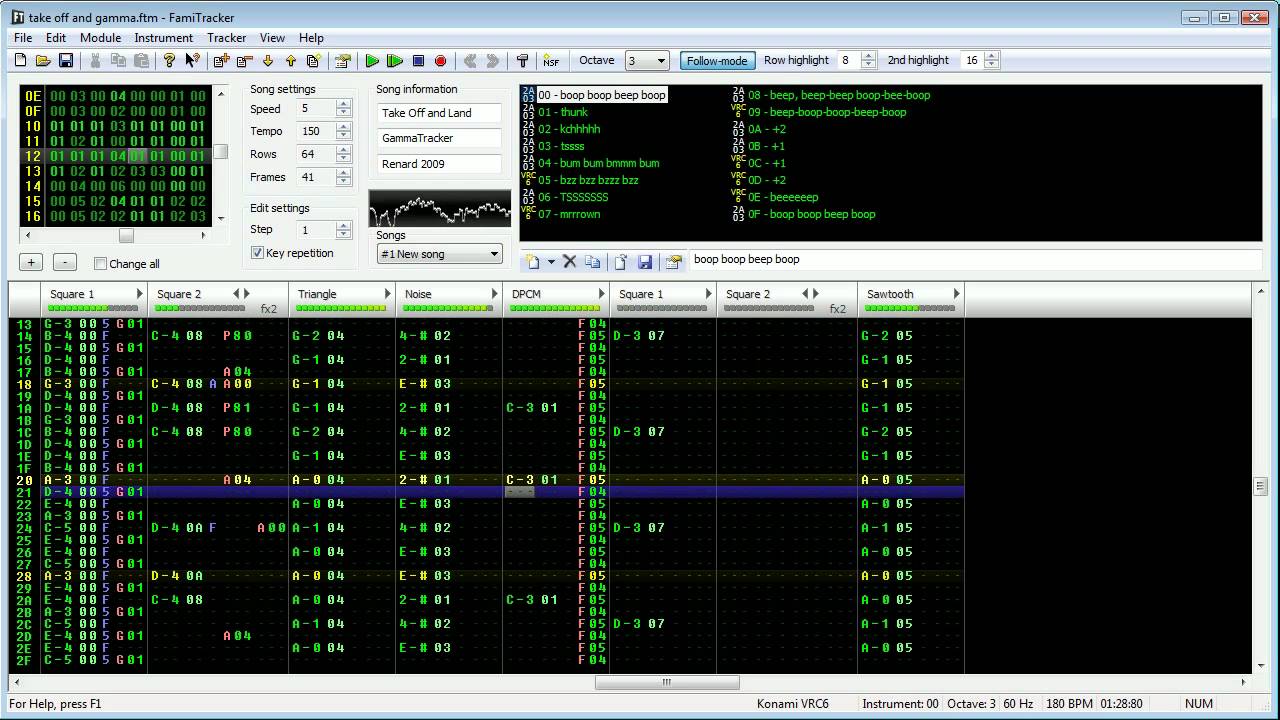Click the minus button under frame editor
Image resolution: width=1280 pixels, height=720 pixels.
pyautogui.click(x=64, y=263)
